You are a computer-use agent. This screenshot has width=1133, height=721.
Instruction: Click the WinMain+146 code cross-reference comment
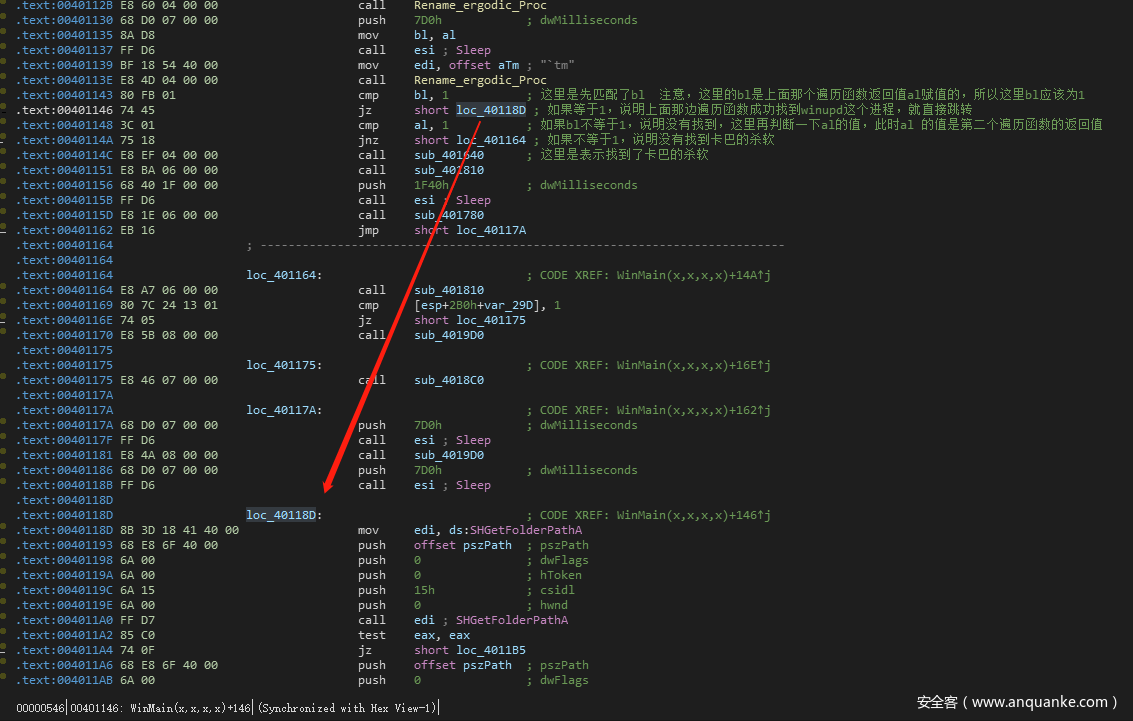655,515
